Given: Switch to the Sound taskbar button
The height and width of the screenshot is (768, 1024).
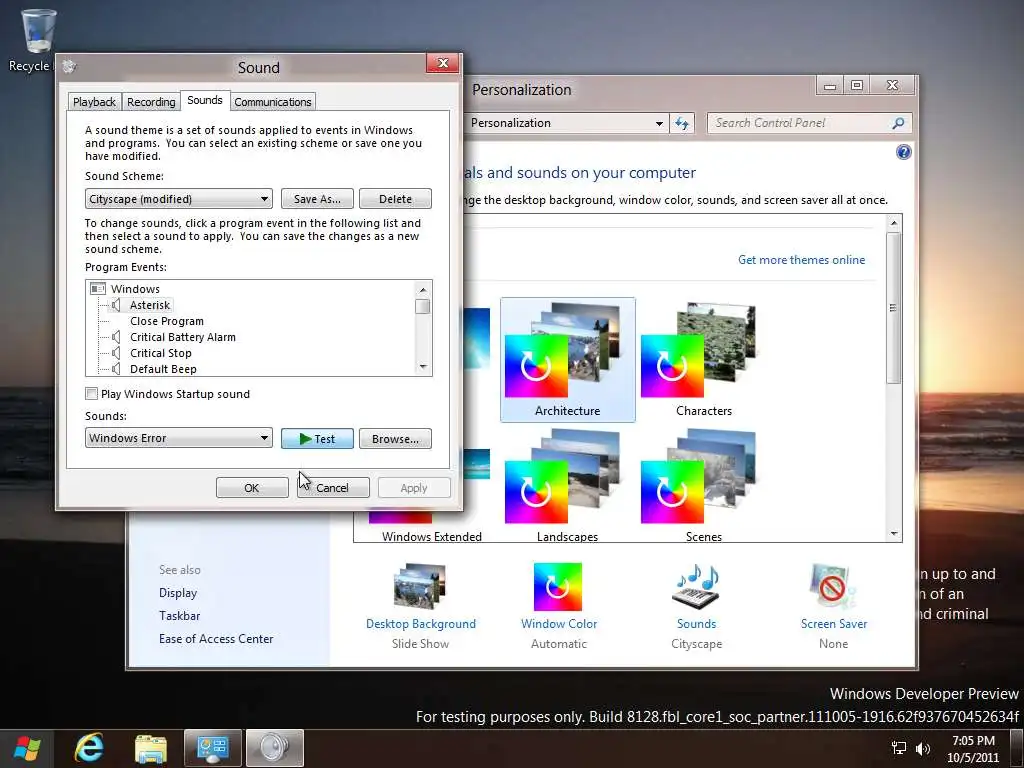Looking at the screenshot, I should [275, 748].
